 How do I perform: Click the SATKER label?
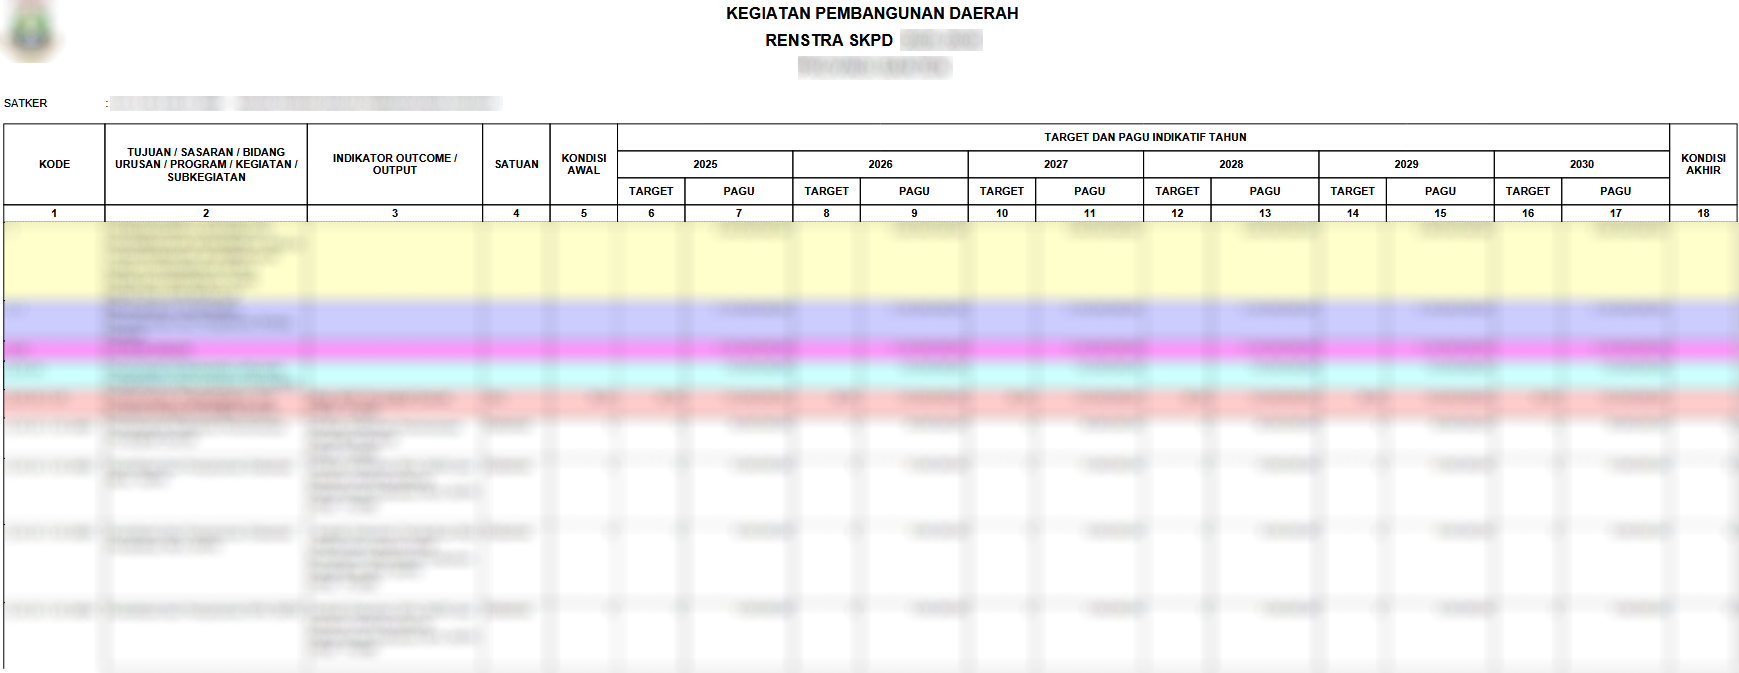click(26, 103)
